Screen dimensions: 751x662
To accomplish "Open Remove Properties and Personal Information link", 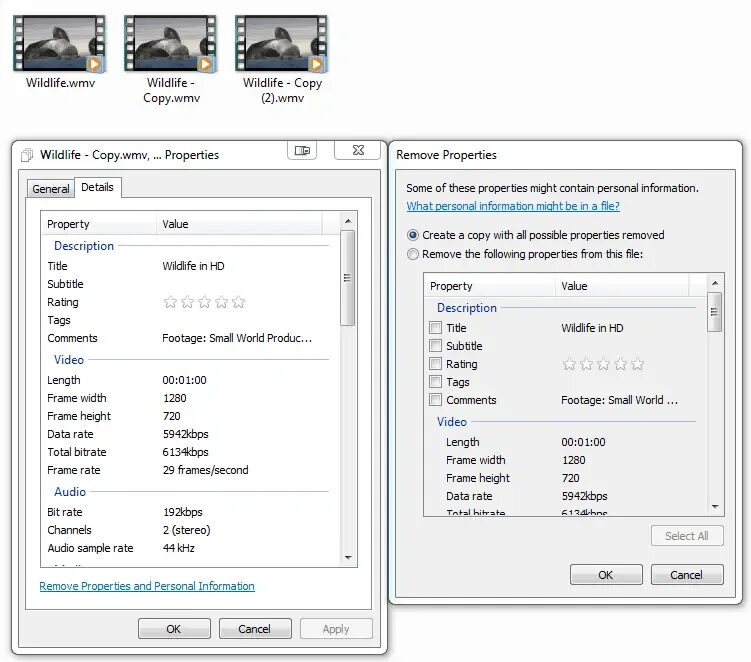I will tap(147, 586).
